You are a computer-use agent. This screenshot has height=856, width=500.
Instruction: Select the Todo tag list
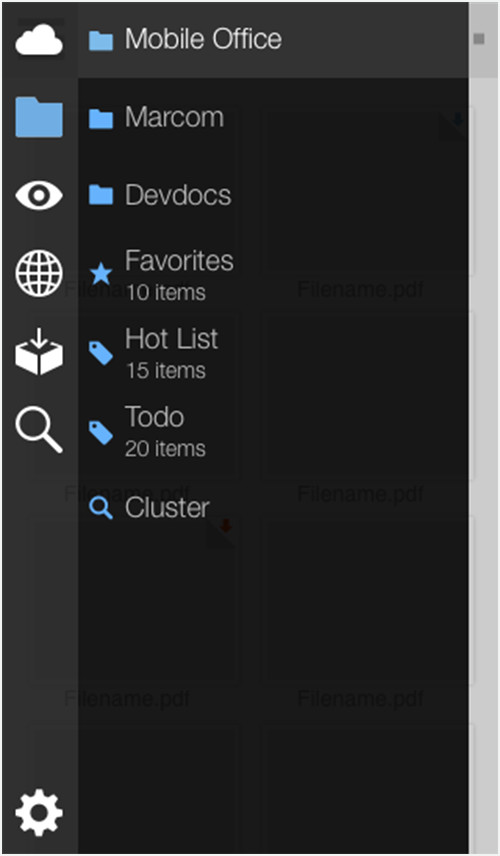click(273, 430)
